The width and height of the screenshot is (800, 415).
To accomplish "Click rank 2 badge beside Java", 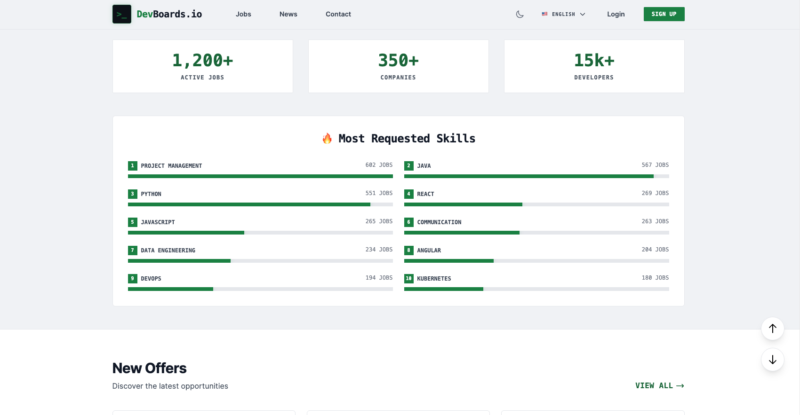I will click(x=409, y=165).
